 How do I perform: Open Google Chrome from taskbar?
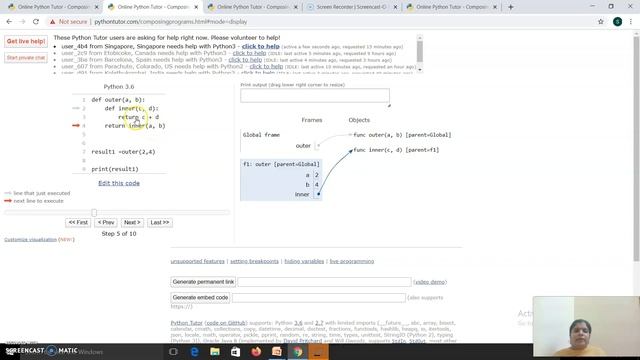tap(298, 352)
